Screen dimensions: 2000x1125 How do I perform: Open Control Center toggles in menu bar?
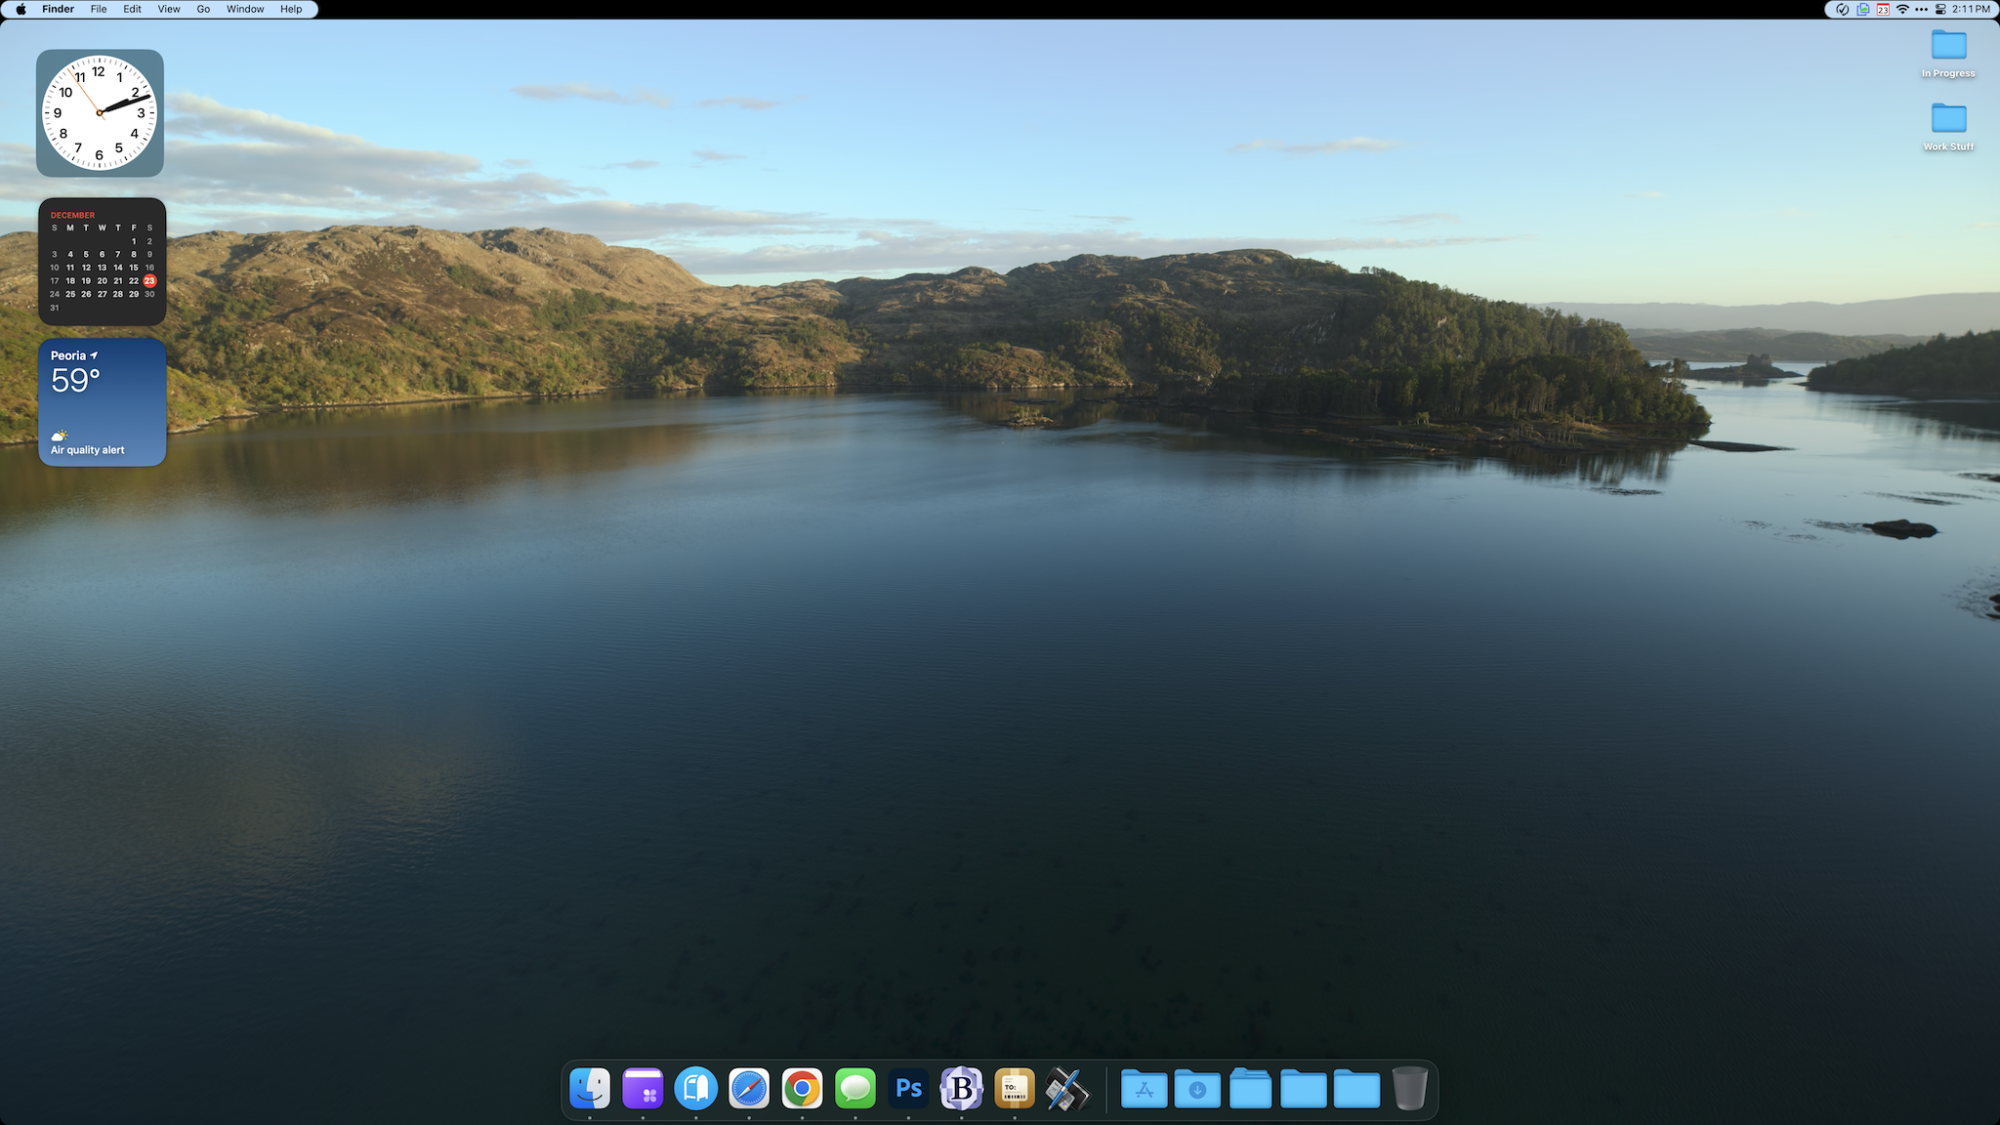[1940, 9]
